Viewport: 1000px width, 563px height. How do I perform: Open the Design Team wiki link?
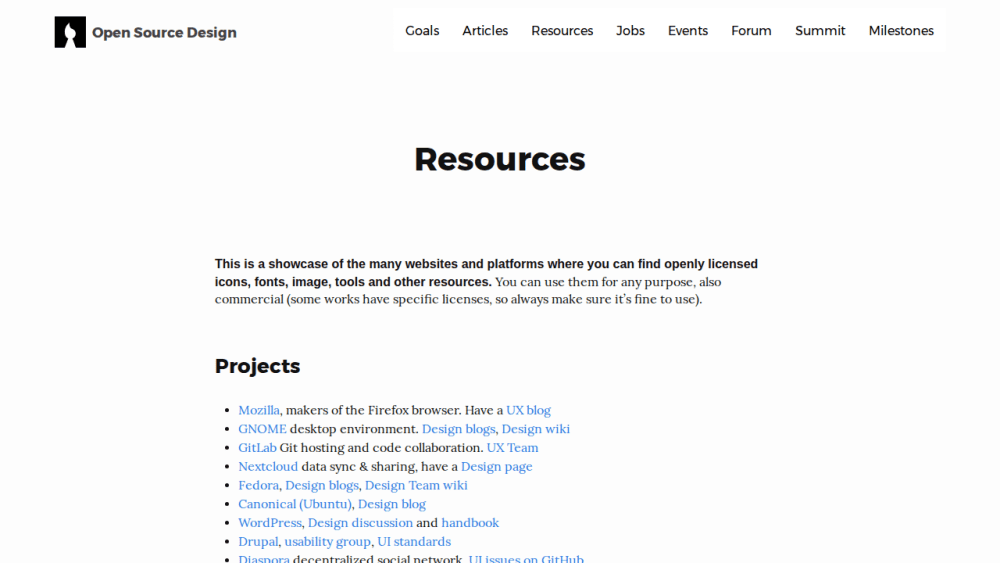(416, 485)
